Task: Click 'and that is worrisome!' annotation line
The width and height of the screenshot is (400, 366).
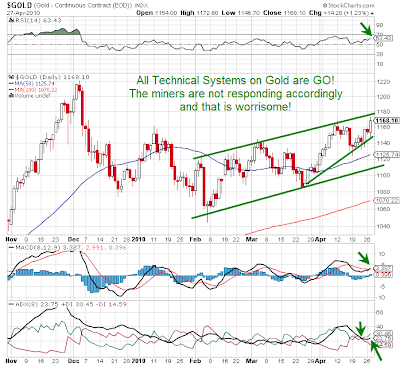Action: 235,107
